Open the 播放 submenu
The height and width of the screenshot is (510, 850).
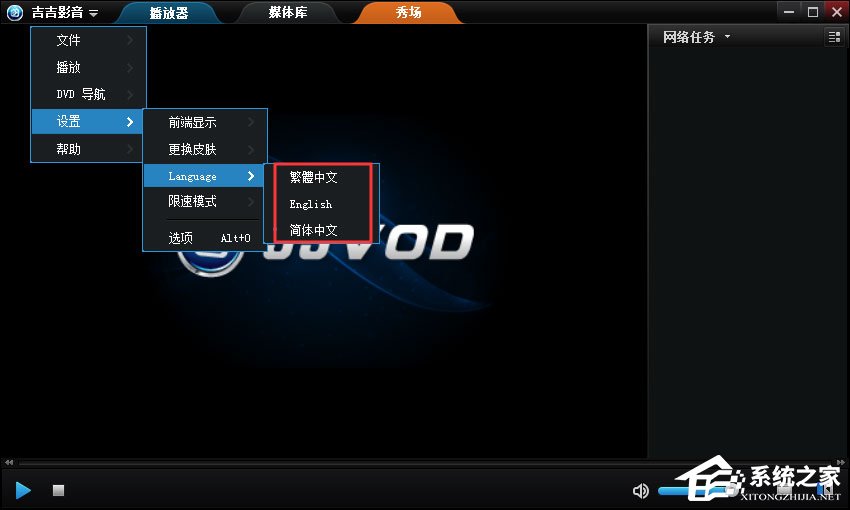point(88,67)
